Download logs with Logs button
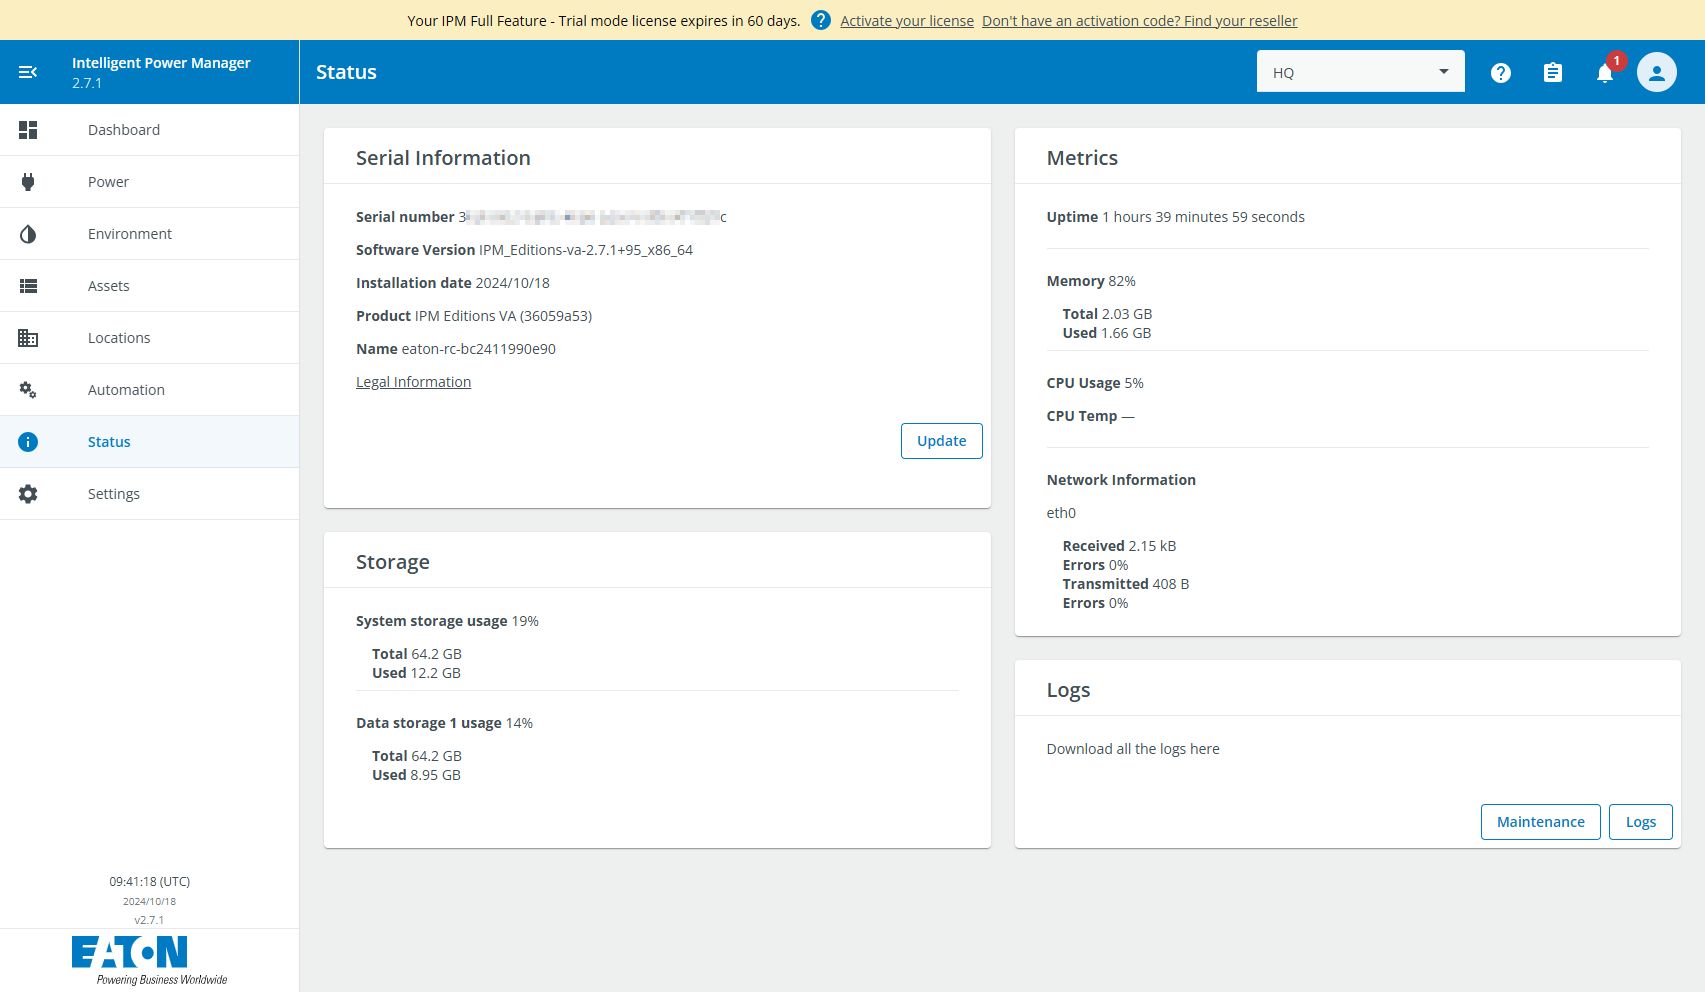1705x992 pixels. point(1640,822)
